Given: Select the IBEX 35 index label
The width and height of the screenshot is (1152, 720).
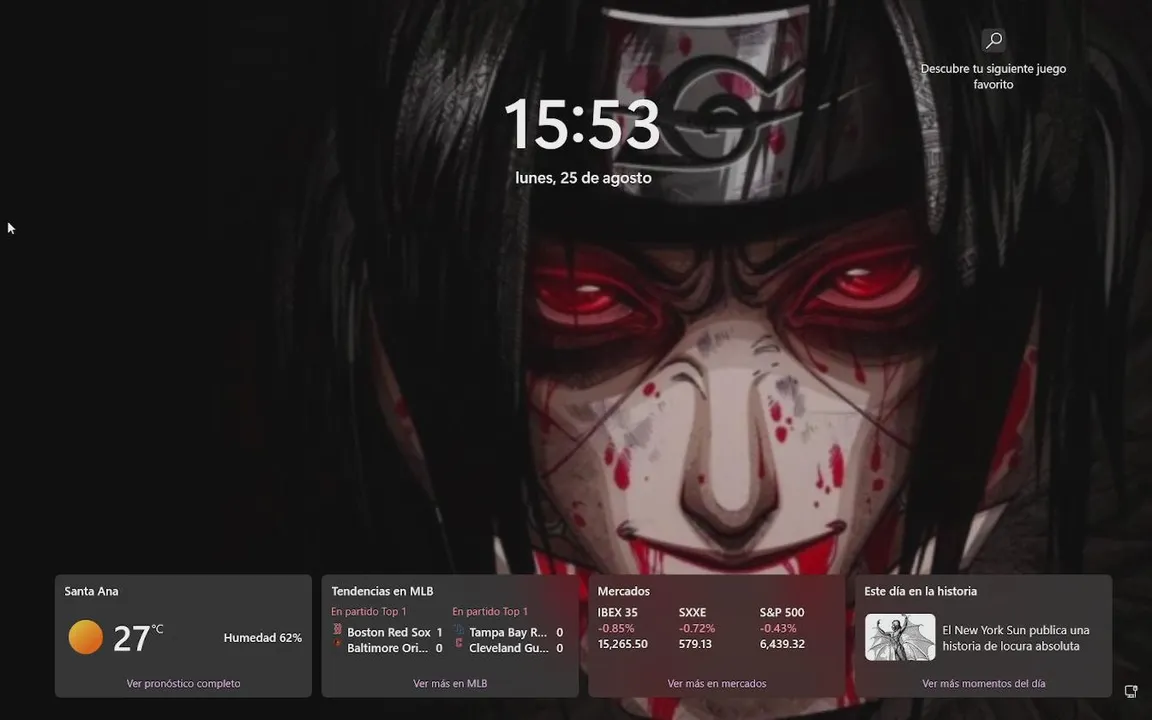Looking at the screenshot, I should 617,612.
